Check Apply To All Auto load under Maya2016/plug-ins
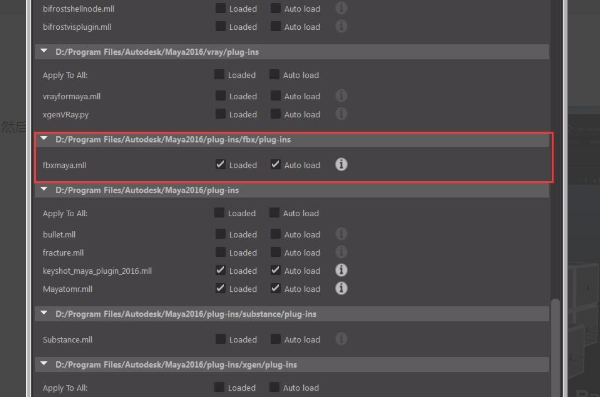 tap(274, 212)
